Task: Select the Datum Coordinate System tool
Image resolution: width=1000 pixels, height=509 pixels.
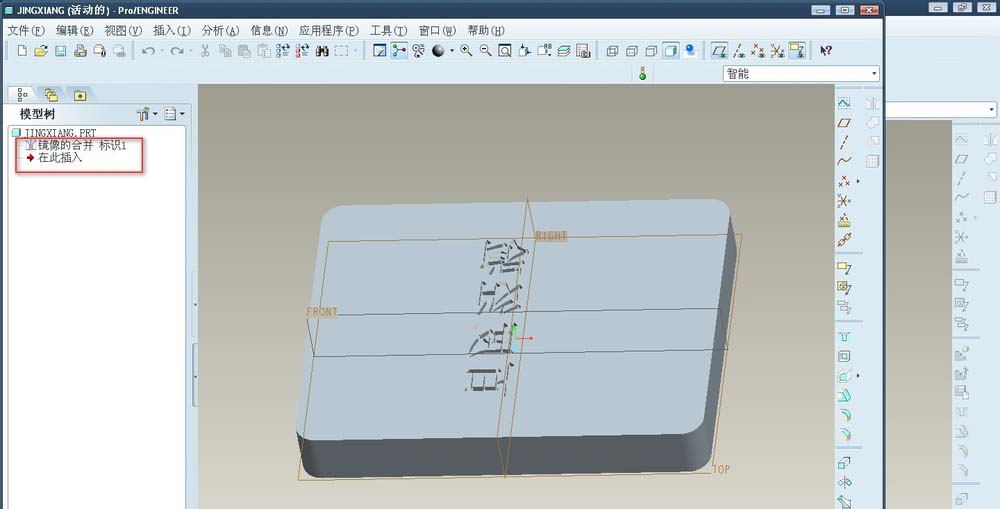Action: tap(844, 201)
